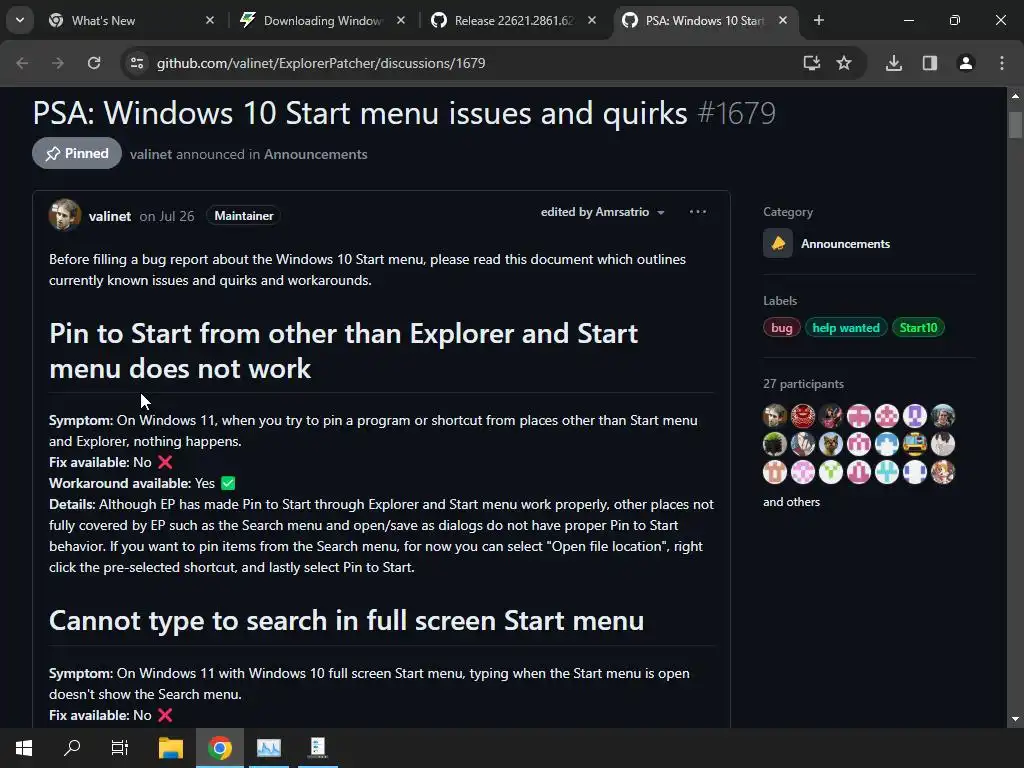Close the Downloading Windows tab
The height and width of the screenshot is (768, 1024).
click(x=401, y=20)
